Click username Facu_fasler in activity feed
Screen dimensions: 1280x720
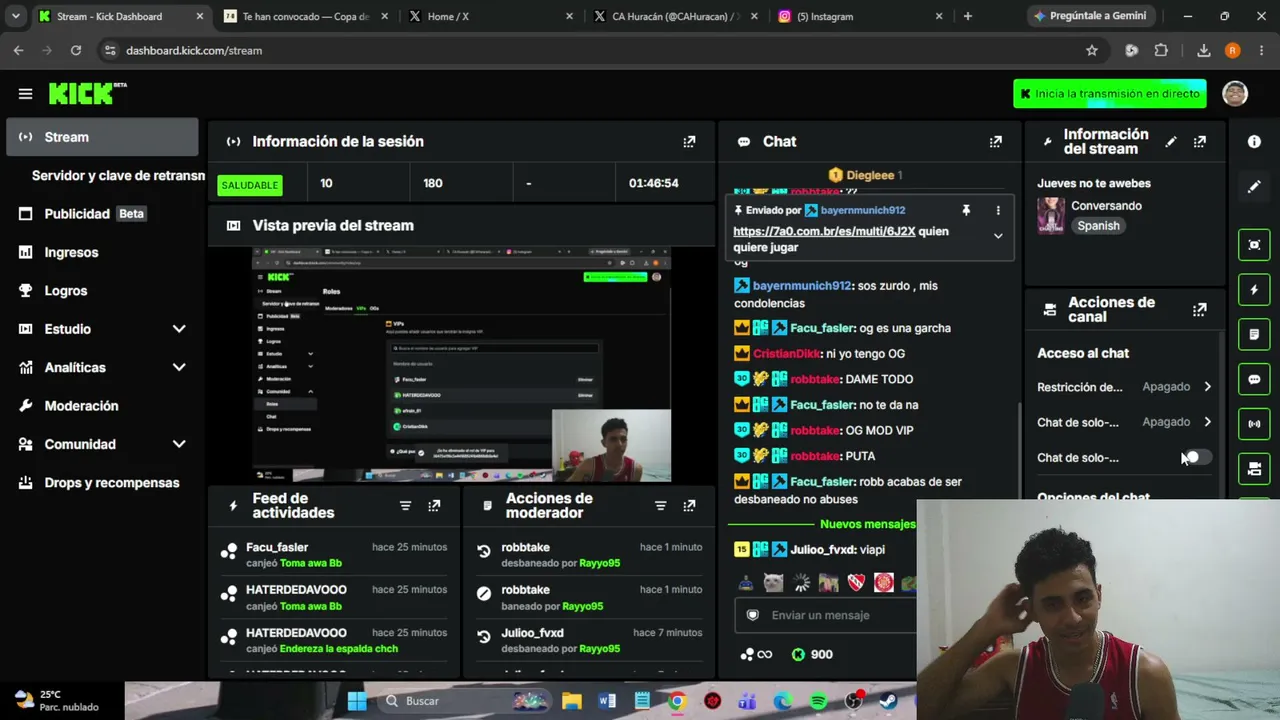coord(277,547)
